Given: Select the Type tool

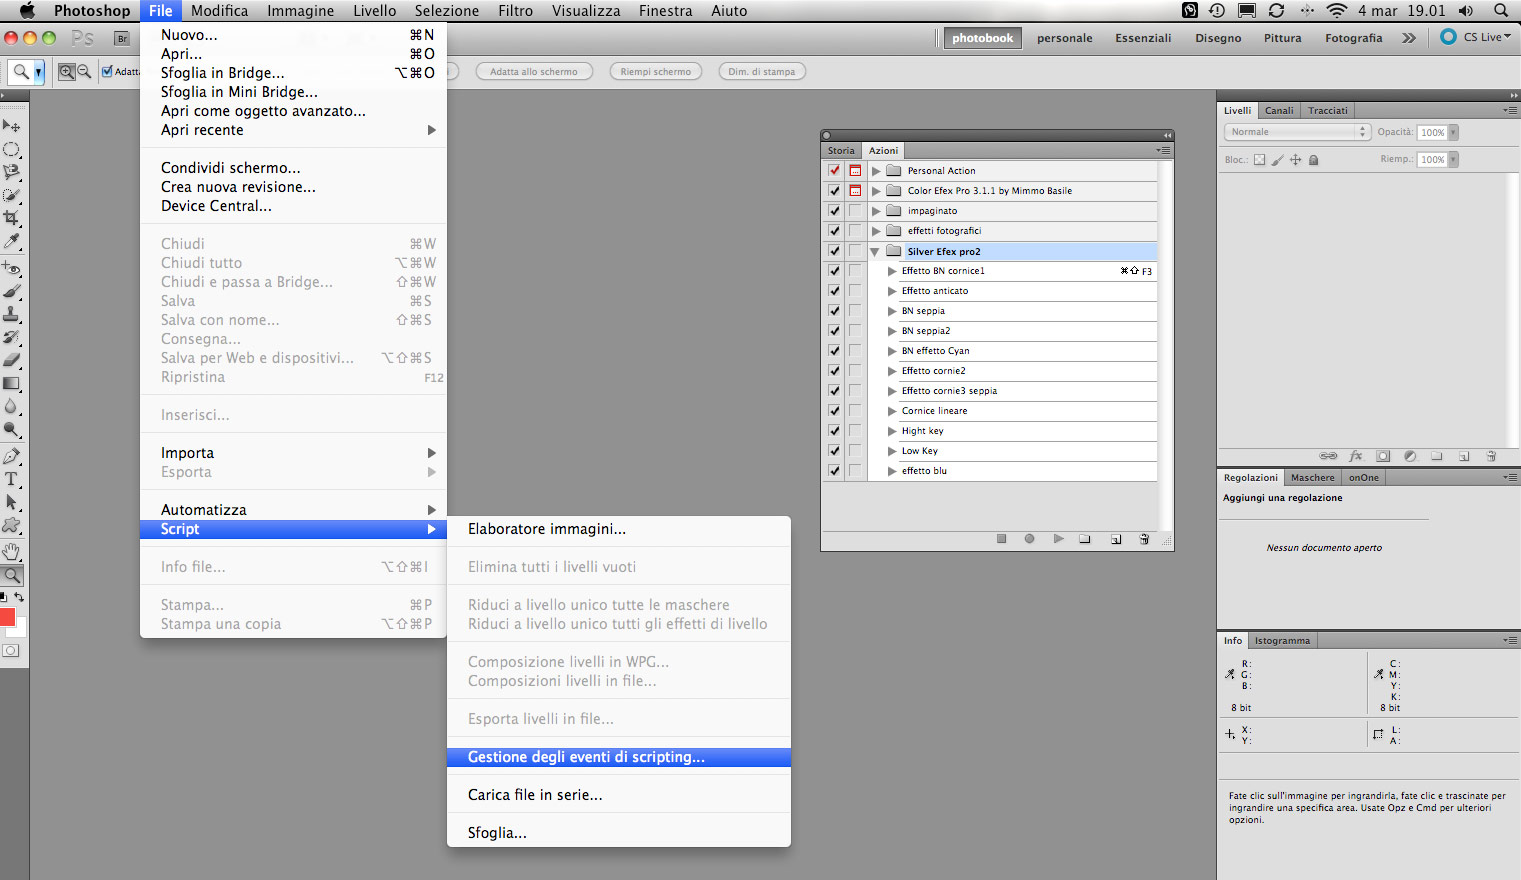Looking at the screenshot, I should pos(12,479).
